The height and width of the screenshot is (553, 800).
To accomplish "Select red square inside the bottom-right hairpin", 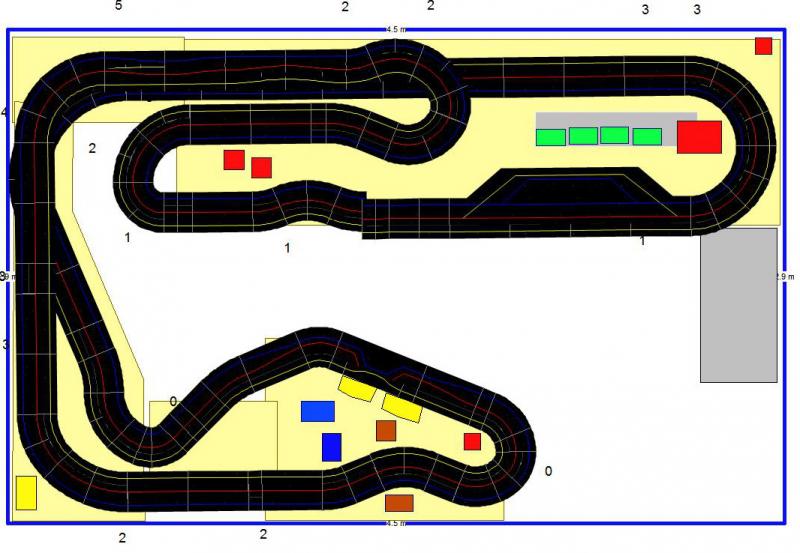I will point(472,442).
